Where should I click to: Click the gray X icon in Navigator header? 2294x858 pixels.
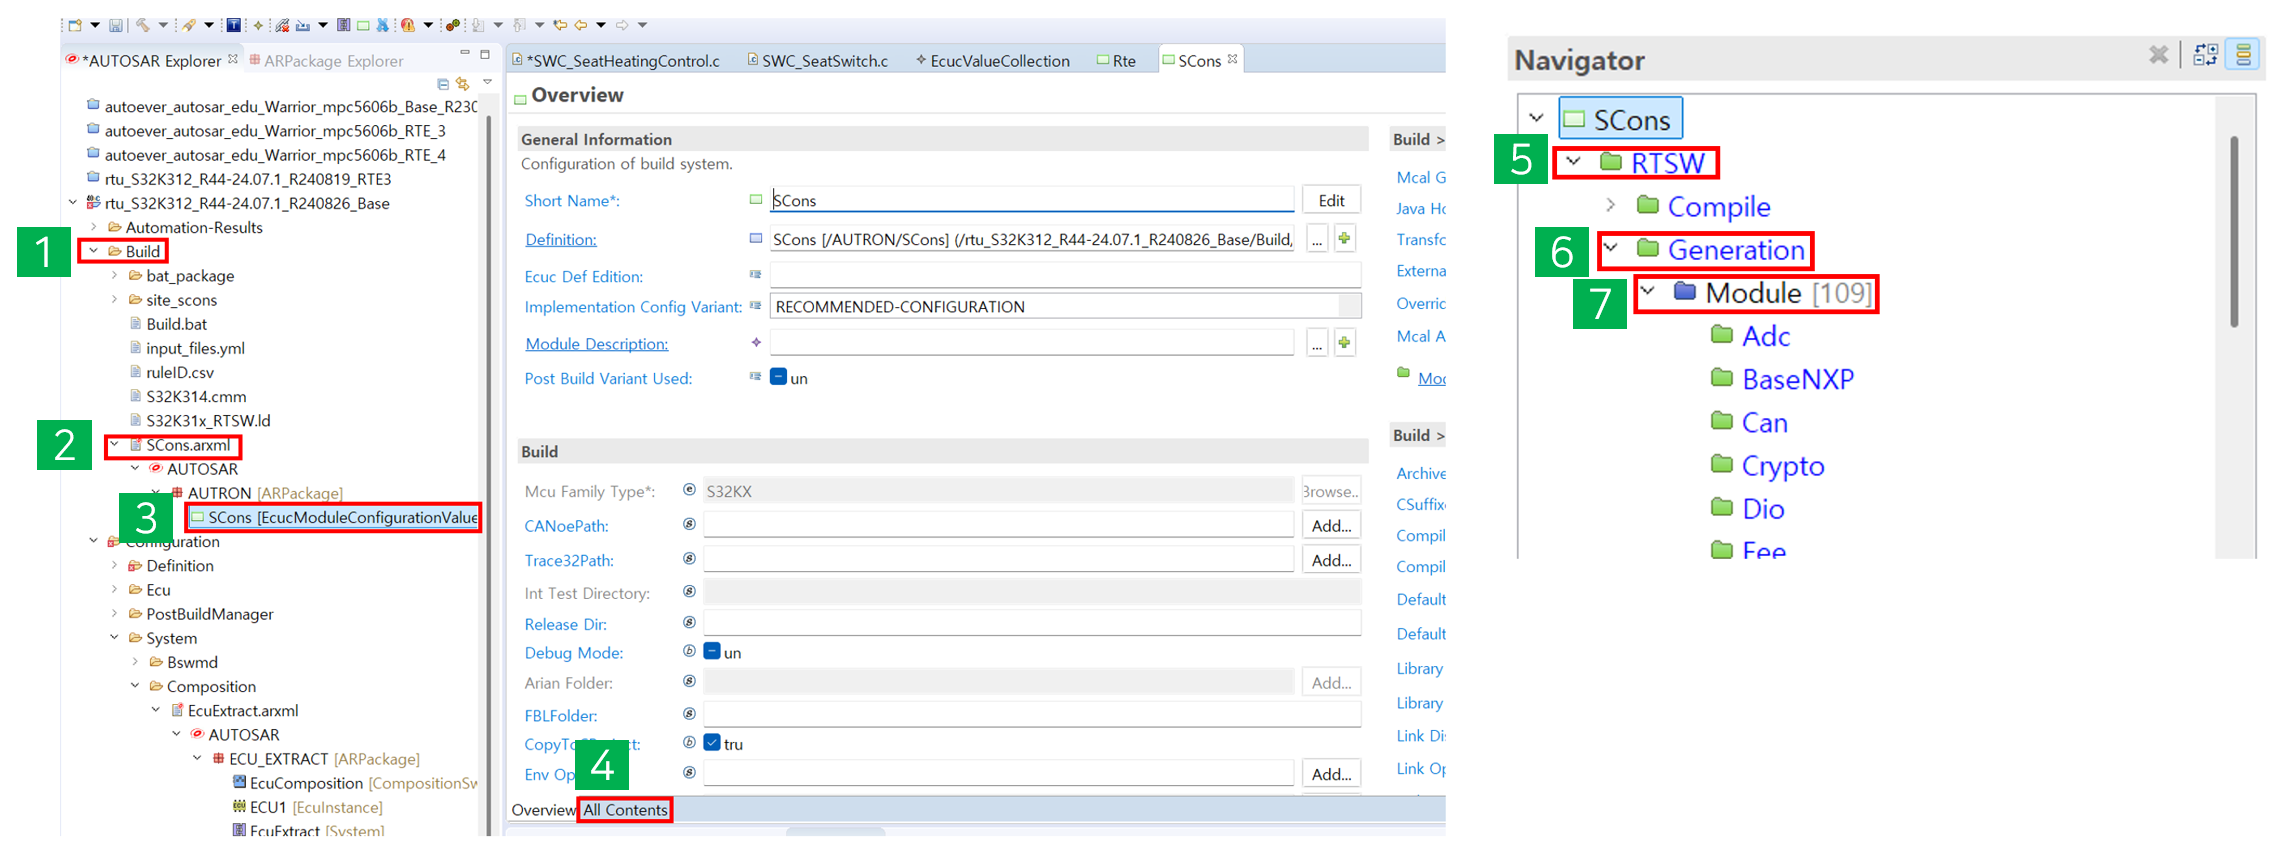pyautogui.click(x=2158, y=55)
